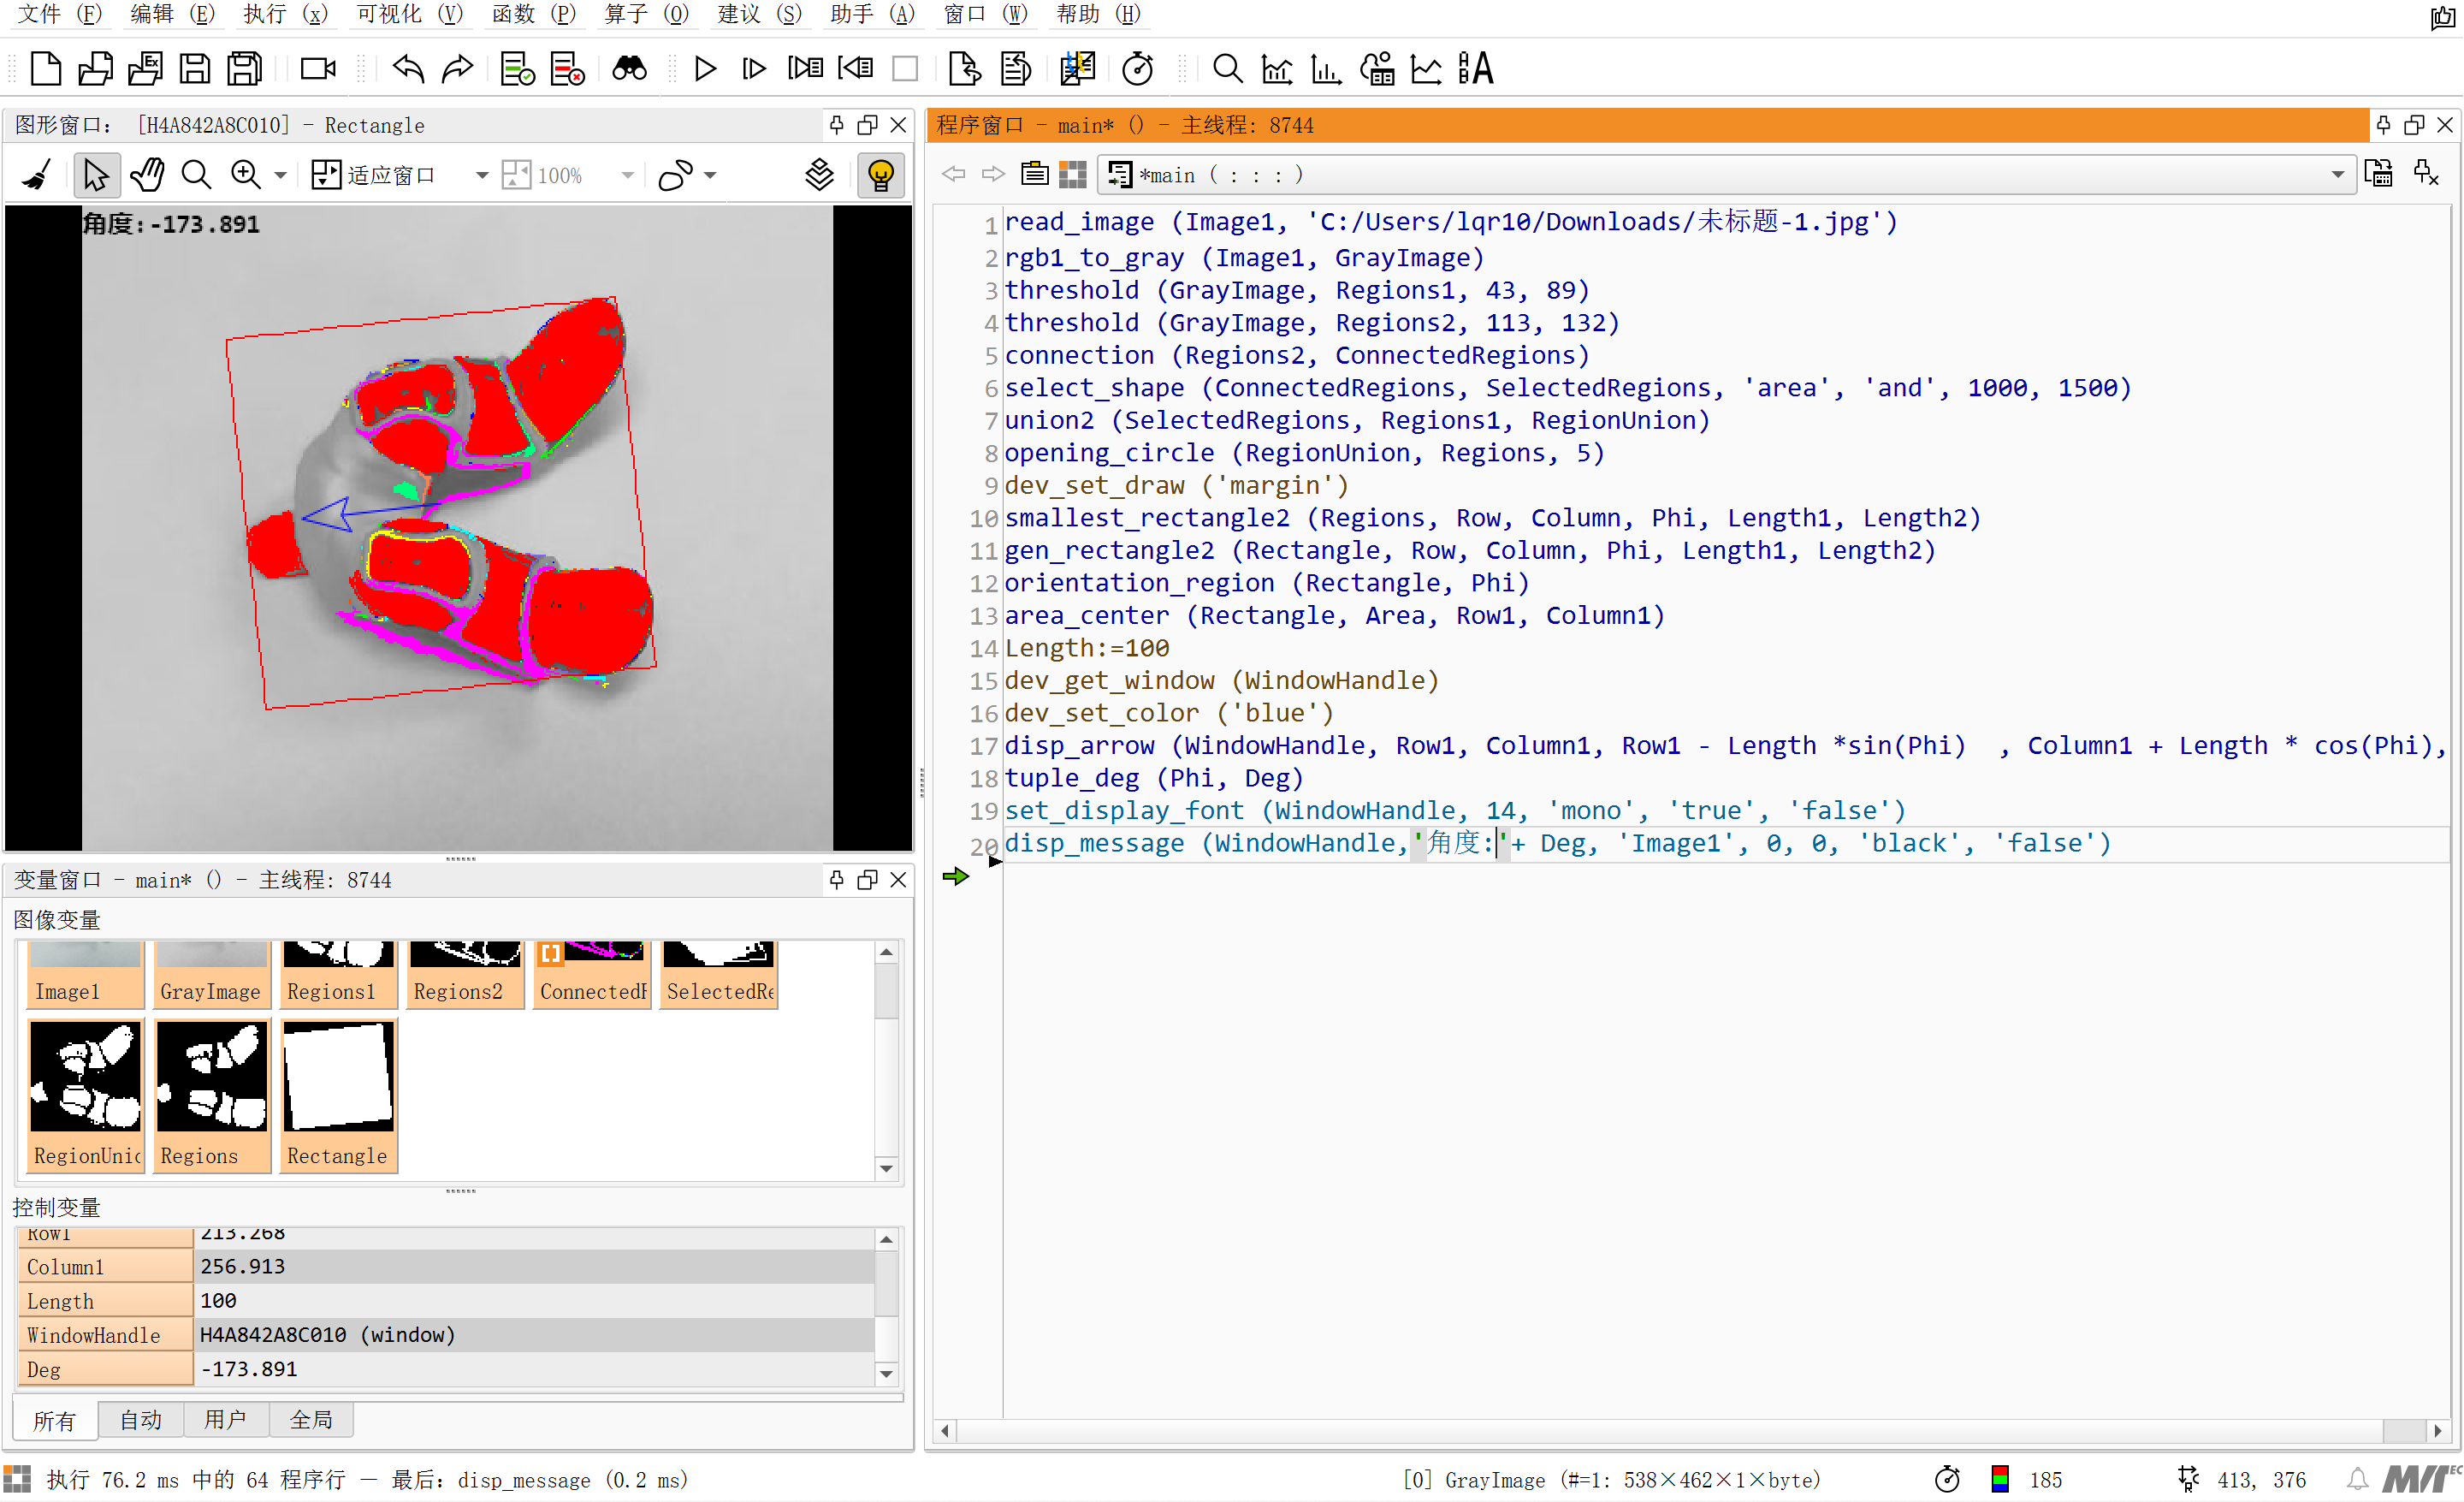Screen dimensions: 2464x1502
Task: Run the program with play button
Action: 705,68
